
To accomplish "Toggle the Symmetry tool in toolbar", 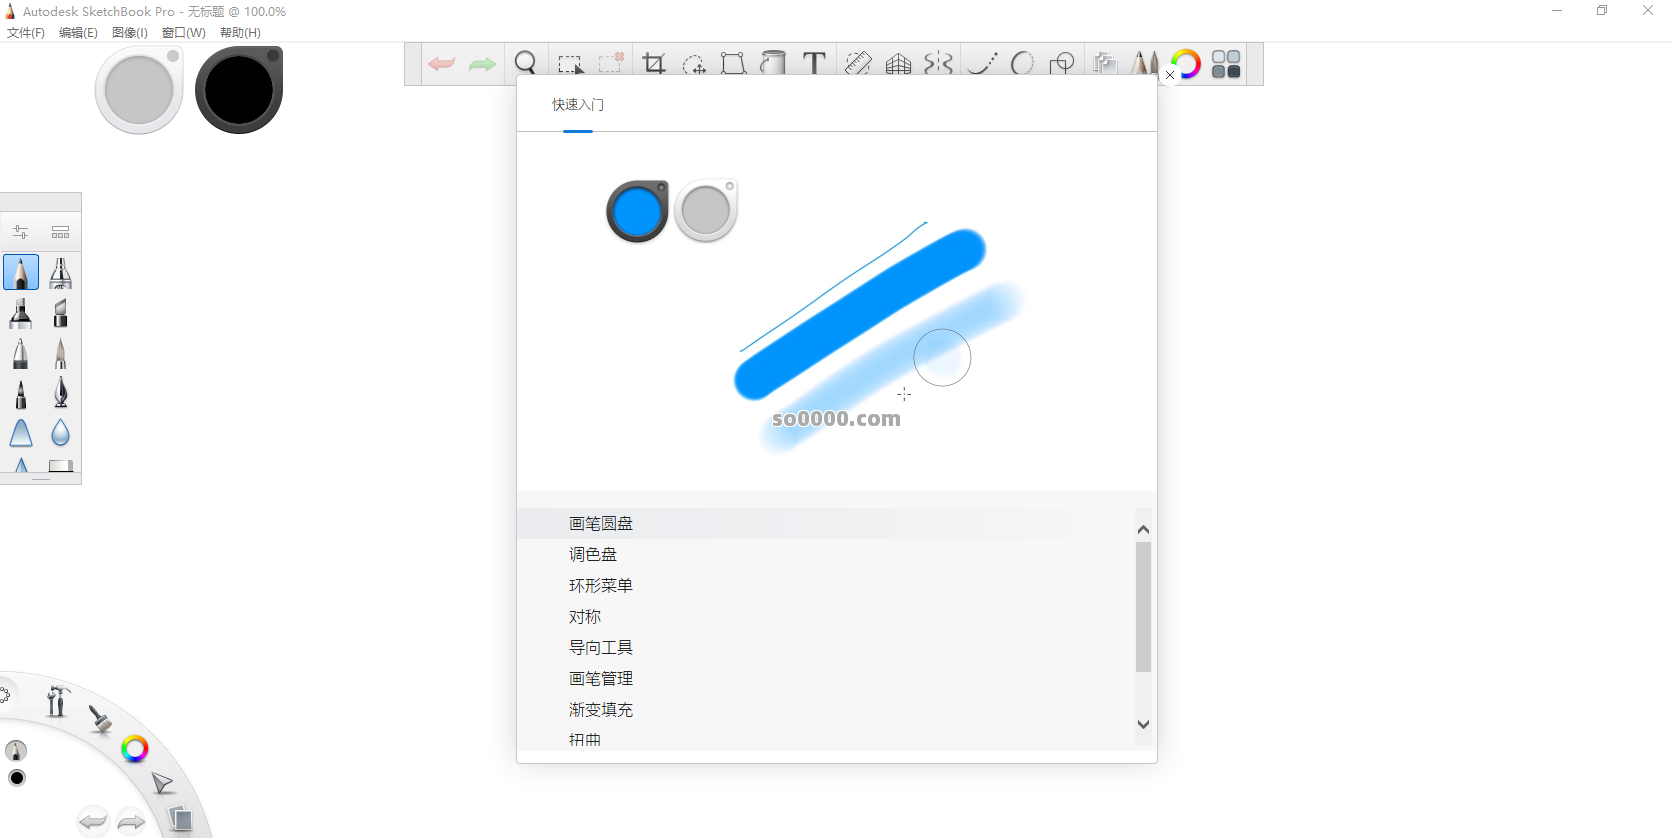I will pyautogui.click(x=938, y=64).
